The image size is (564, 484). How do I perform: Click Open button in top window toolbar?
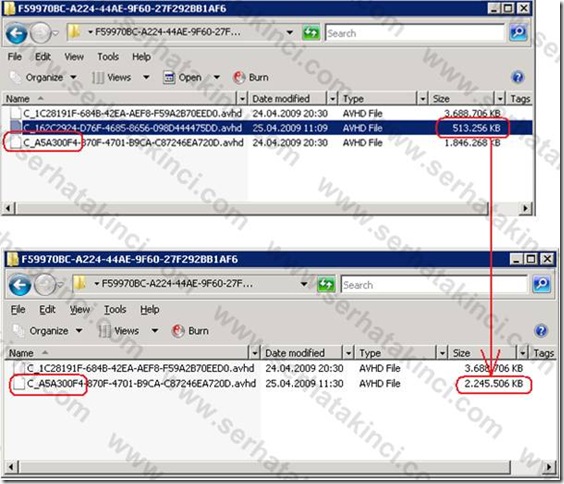pos(182,77)
